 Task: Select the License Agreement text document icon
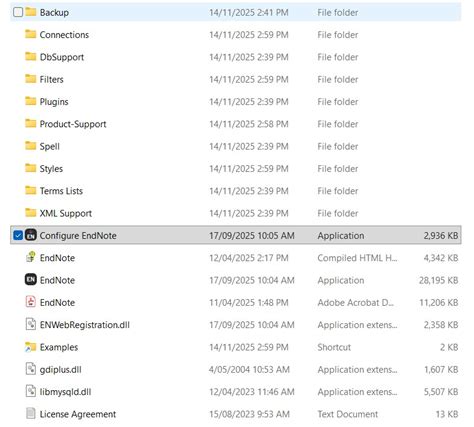31,414
